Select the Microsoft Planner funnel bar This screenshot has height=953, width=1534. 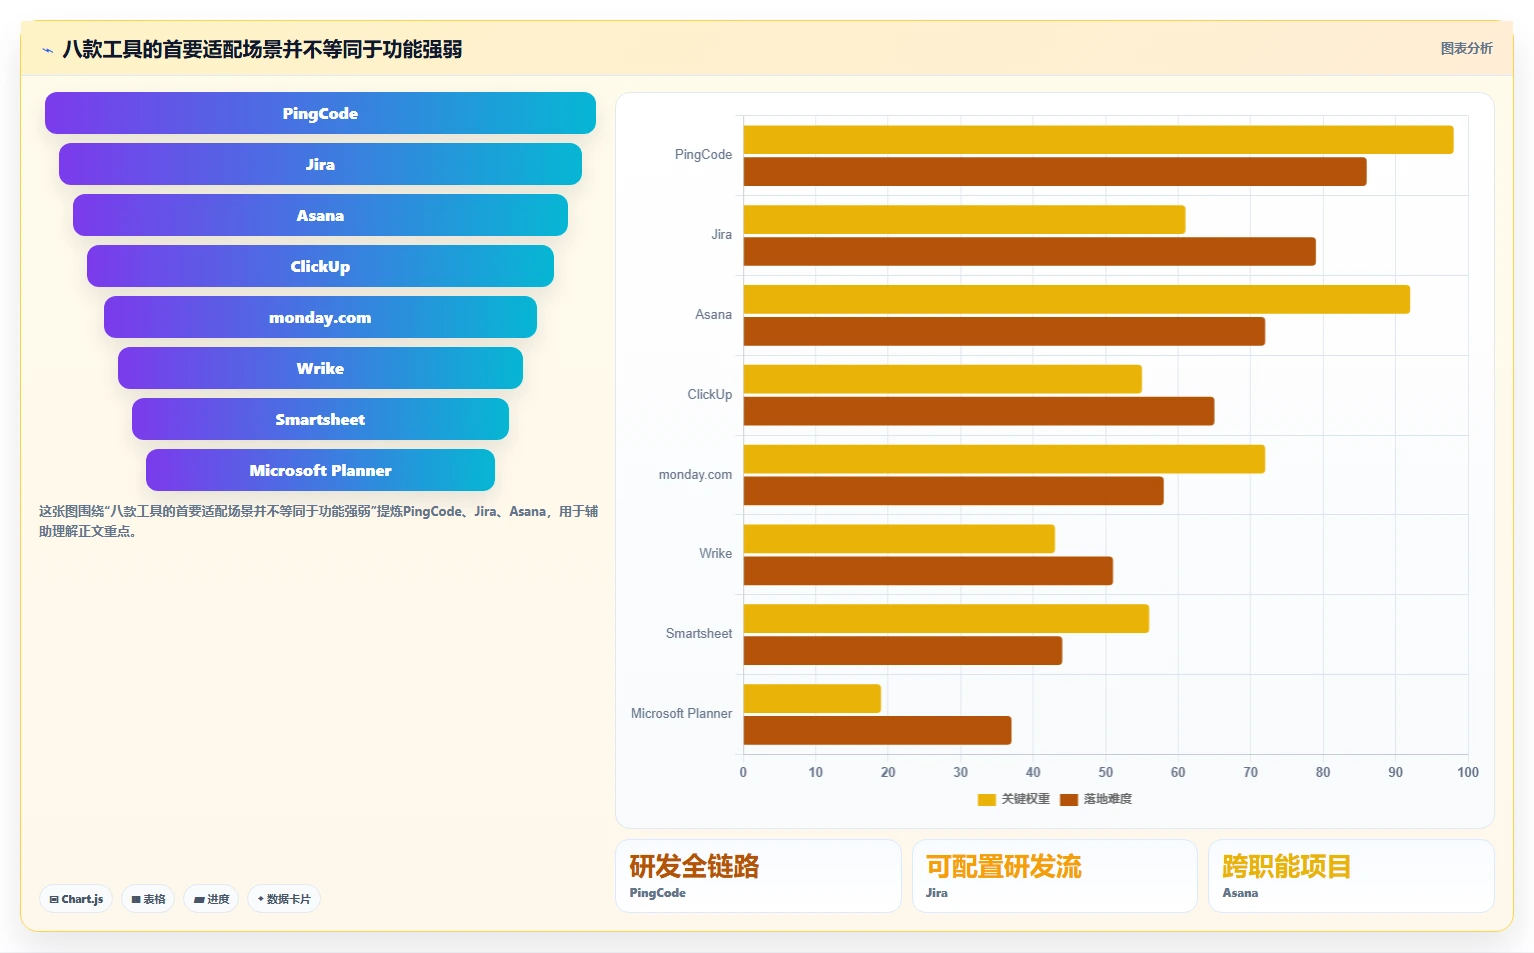(320, 470)
